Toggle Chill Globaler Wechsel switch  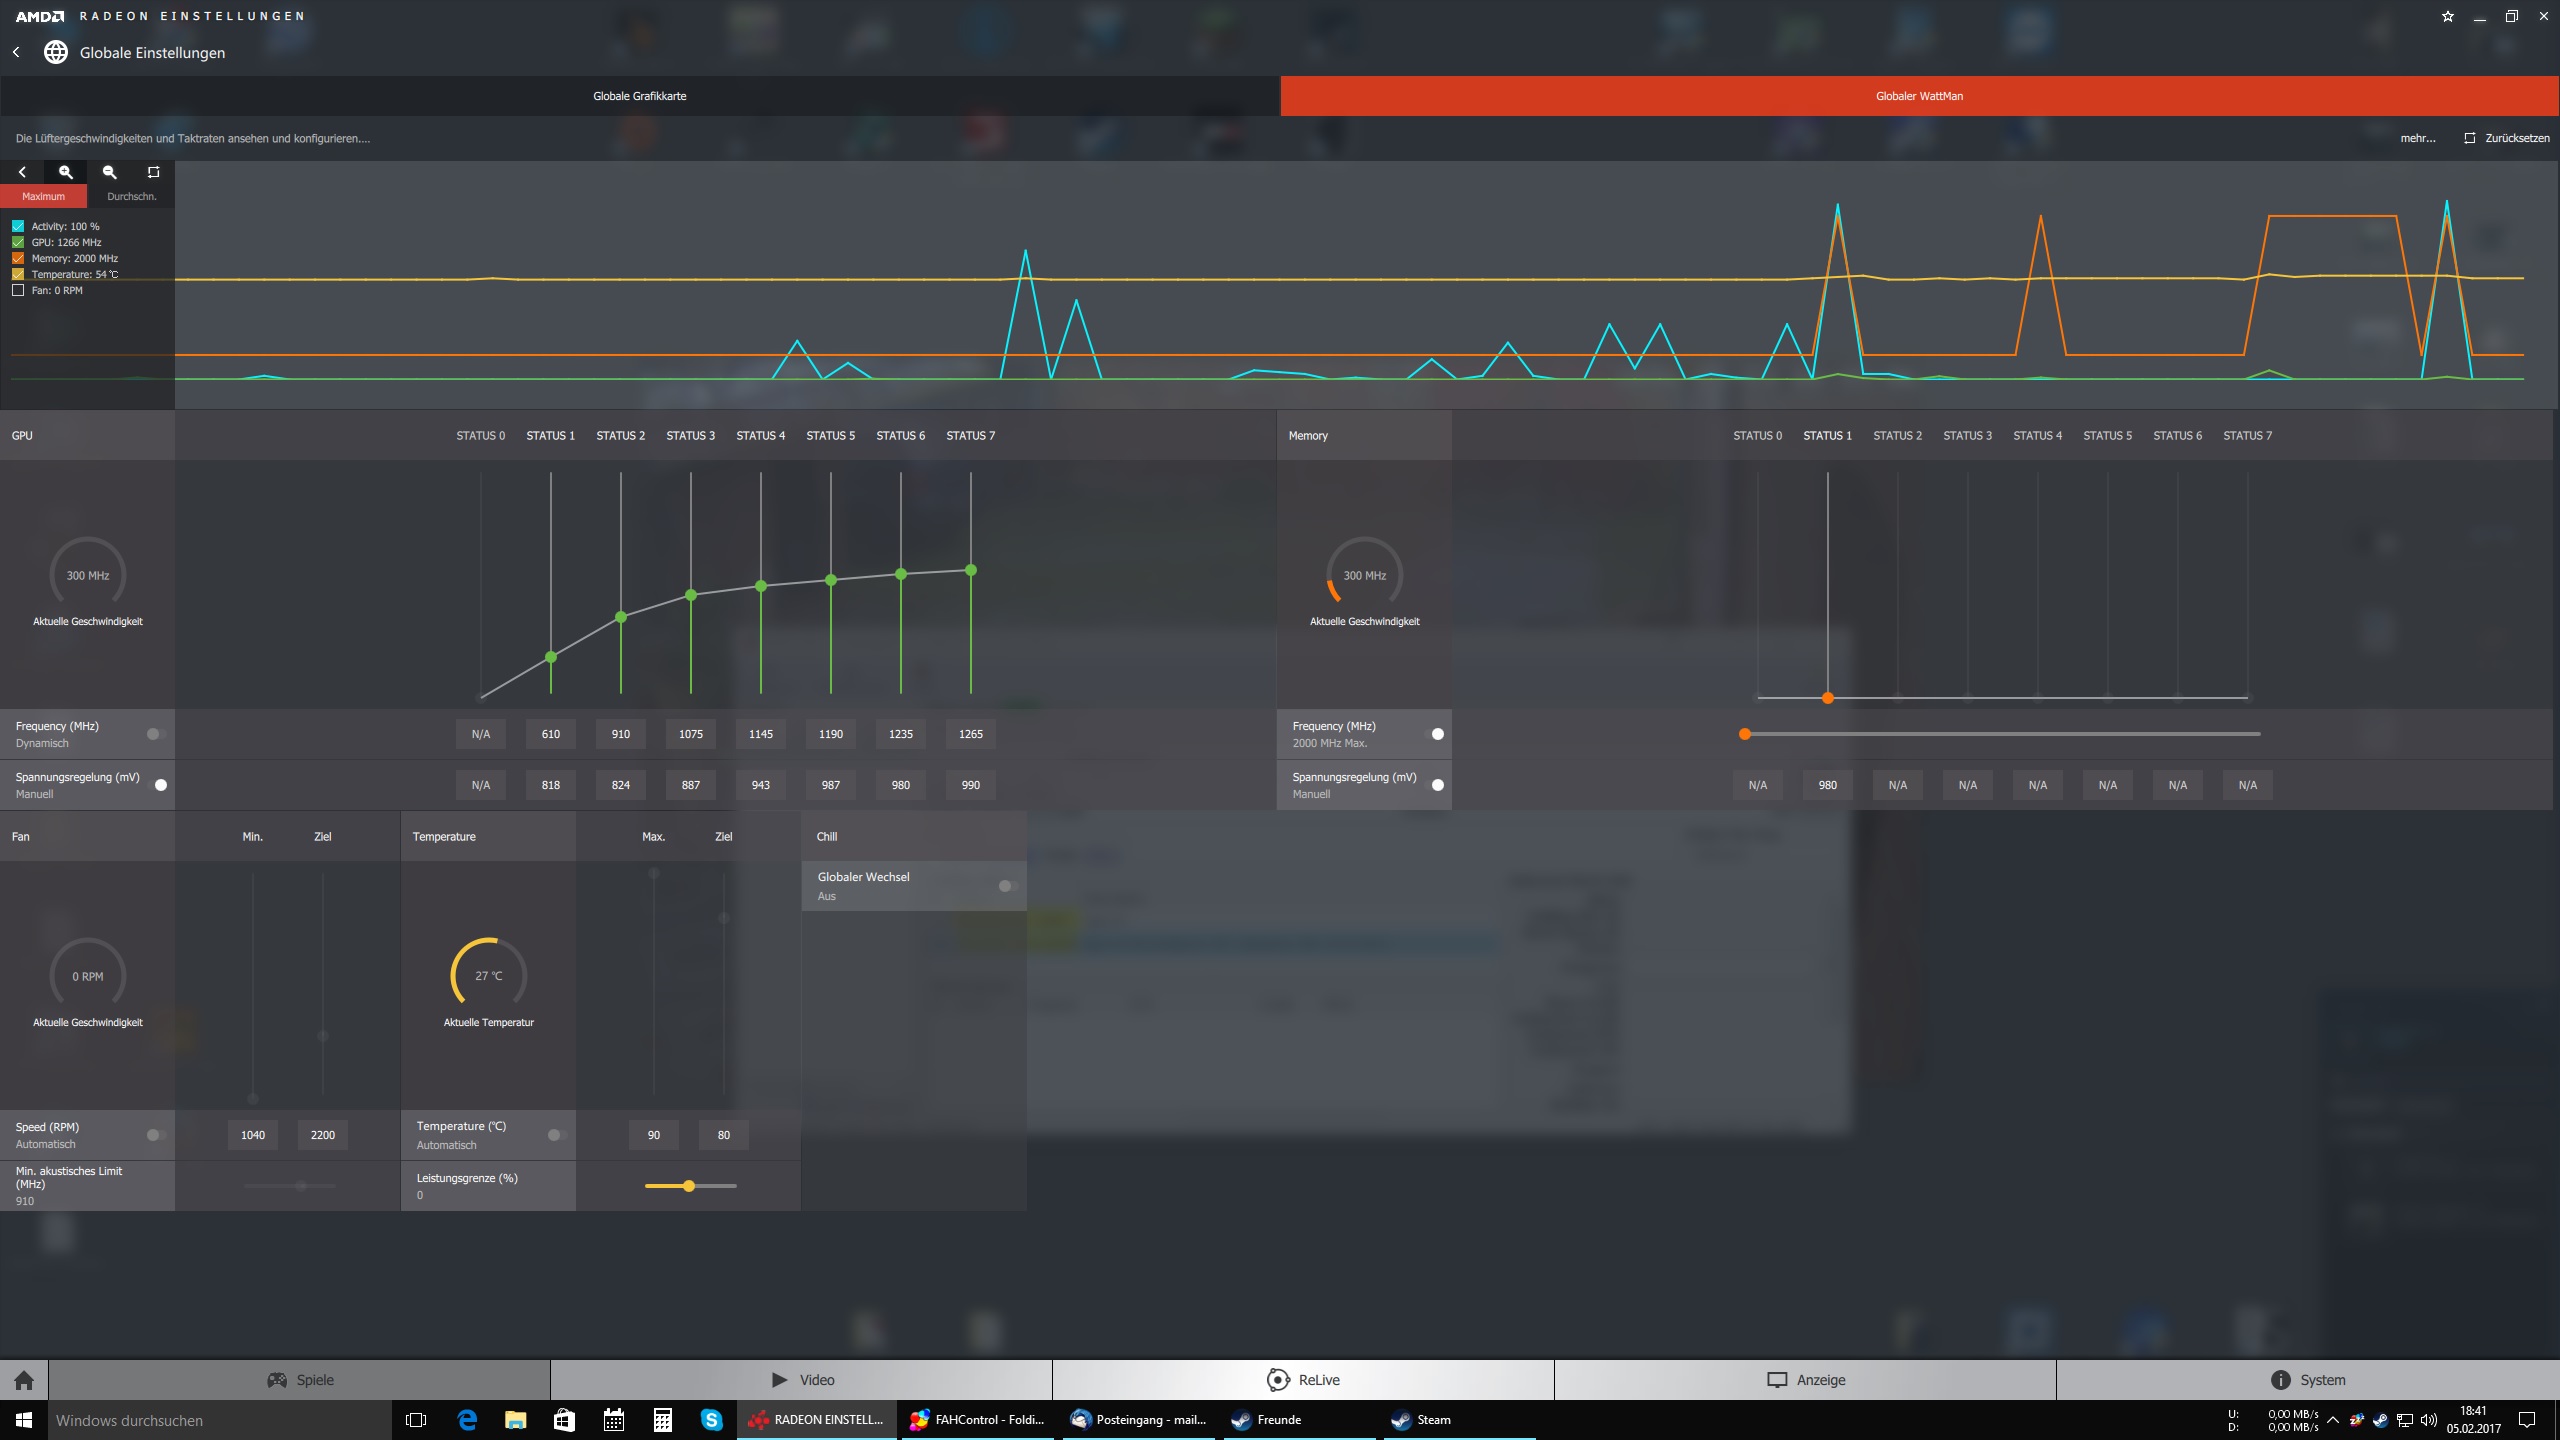1007,886
